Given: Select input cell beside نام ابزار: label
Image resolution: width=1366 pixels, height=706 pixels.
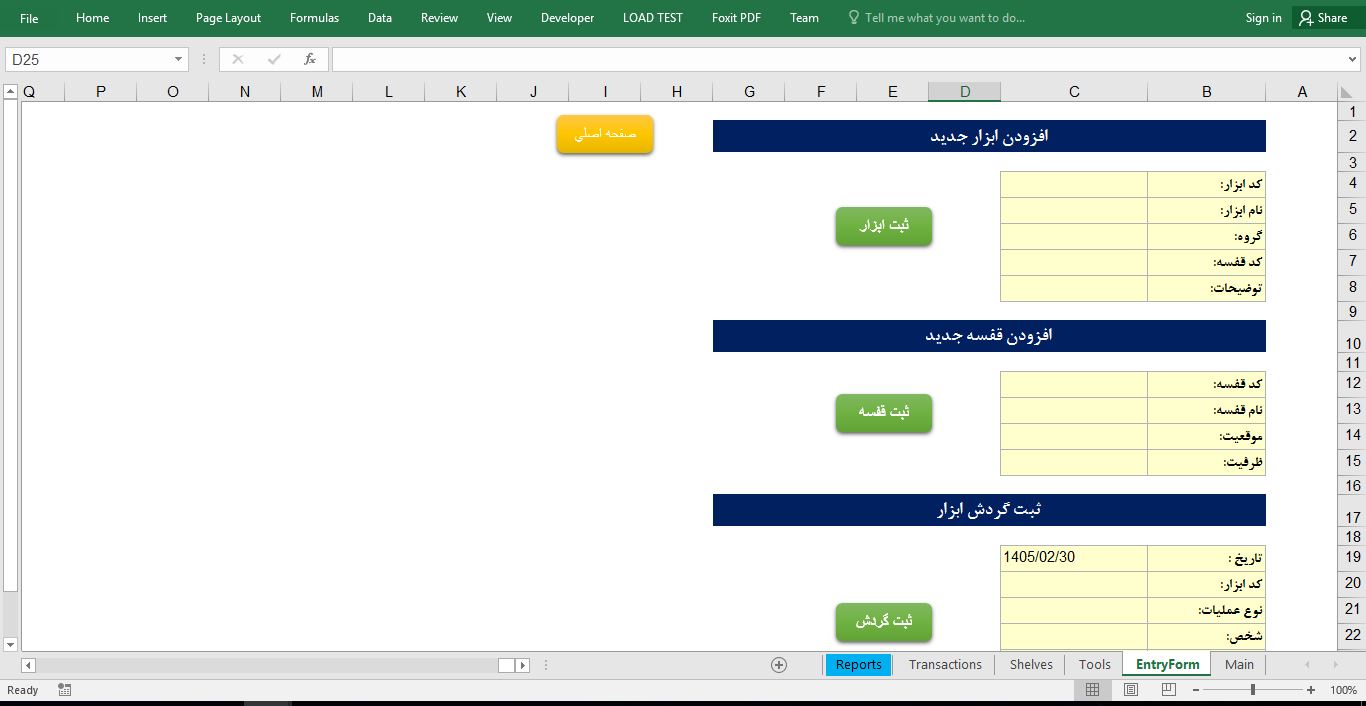Looking at the screenshot, I should coord(1074,210).
